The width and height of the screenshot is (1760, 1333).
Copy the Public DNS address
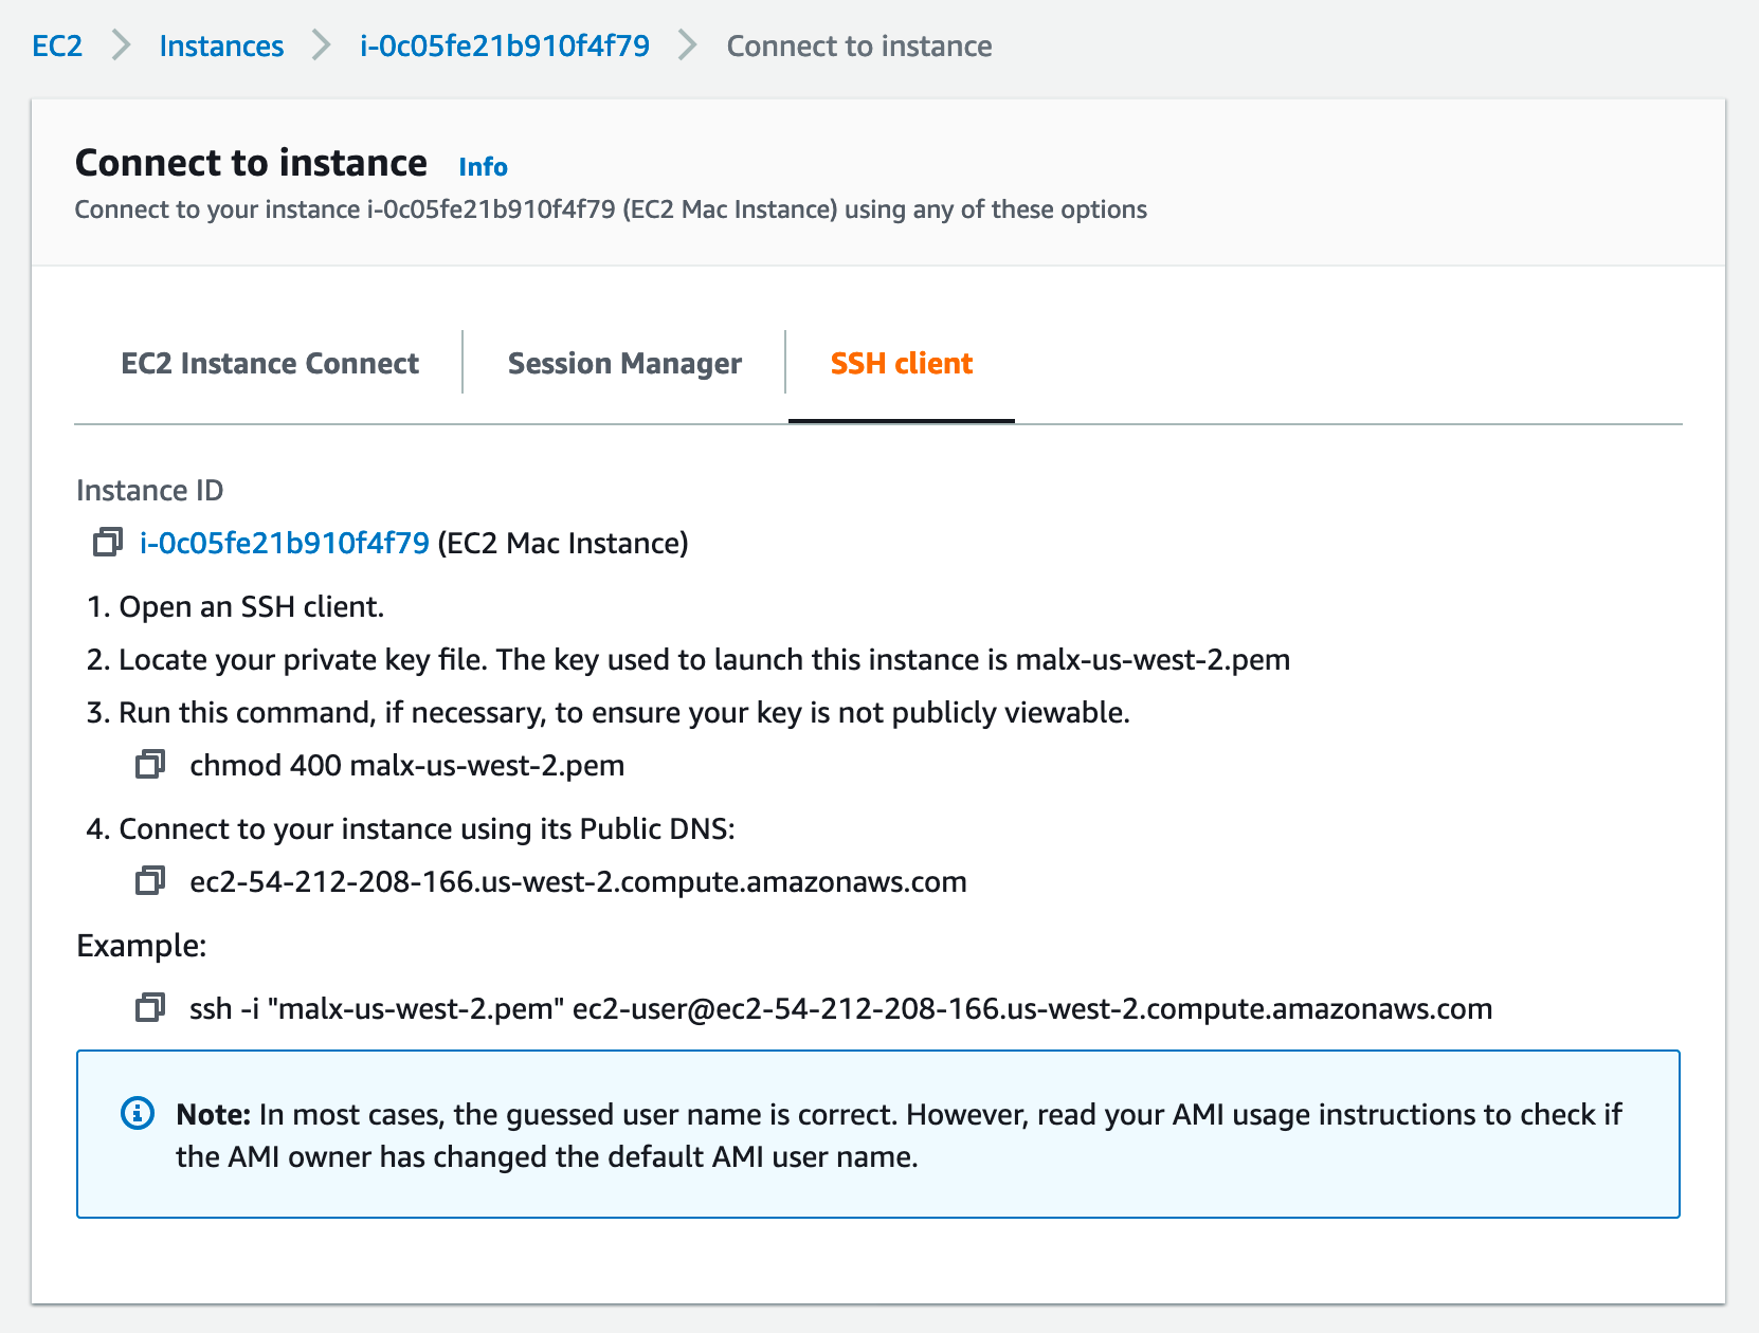point(150,881)
